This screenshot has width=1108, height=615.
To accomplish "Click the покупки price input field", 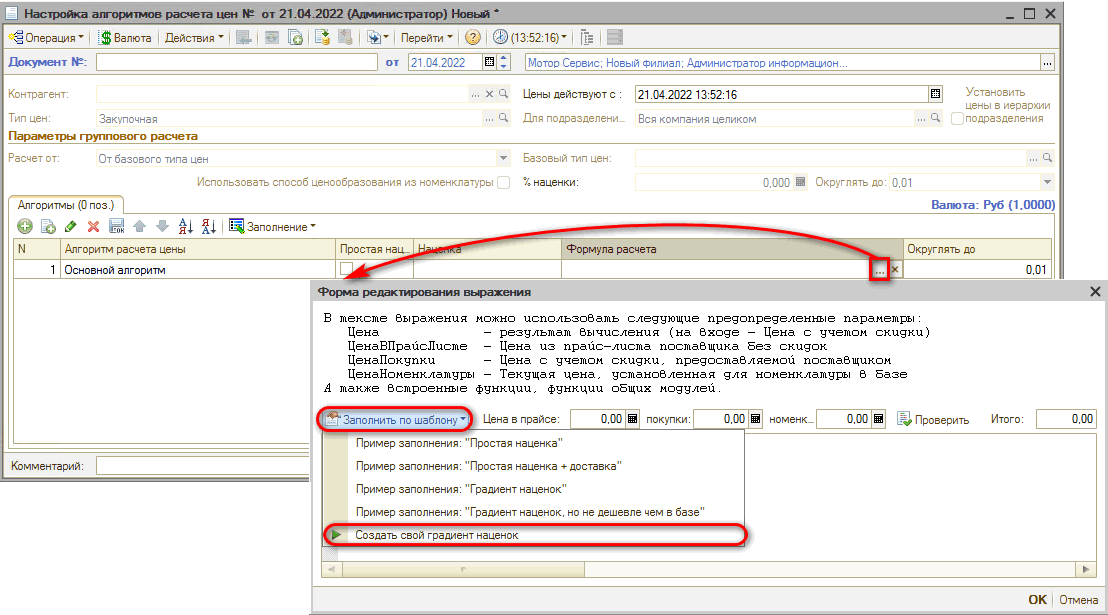I will 721,419.
